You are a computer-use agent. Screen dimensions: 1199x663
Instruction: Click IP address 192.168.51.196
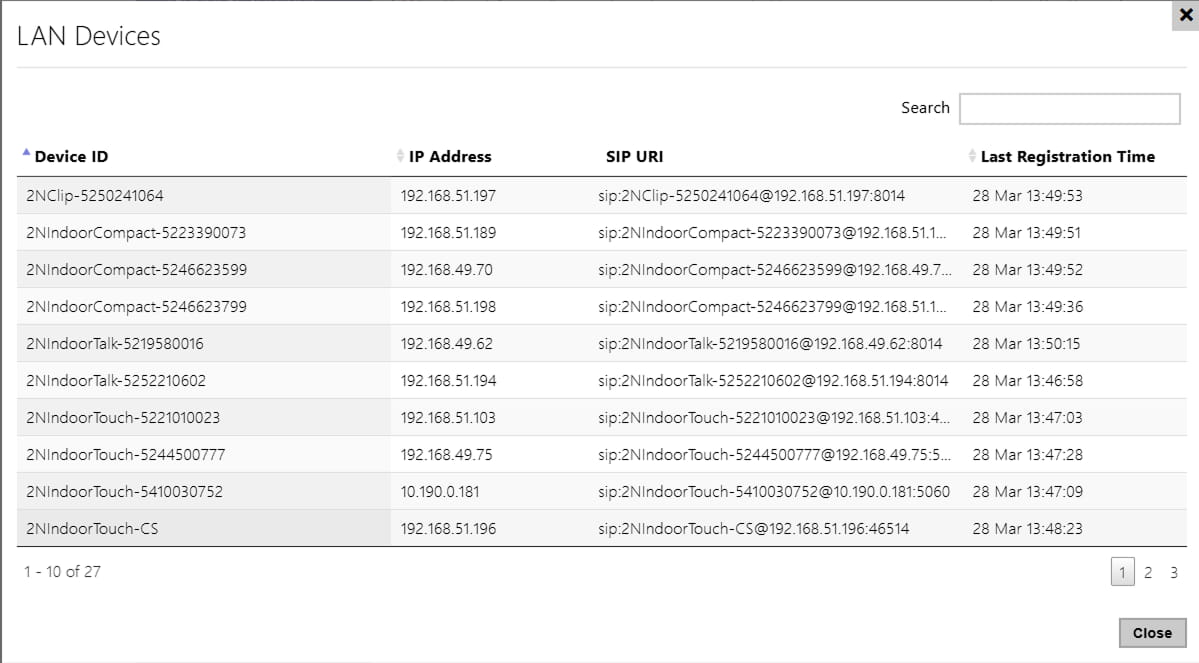448,528
